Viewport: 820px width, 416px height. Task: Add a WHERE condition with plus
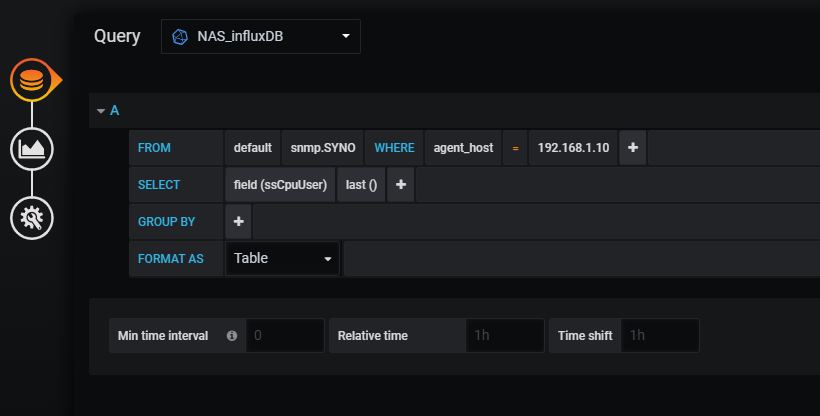633,148
